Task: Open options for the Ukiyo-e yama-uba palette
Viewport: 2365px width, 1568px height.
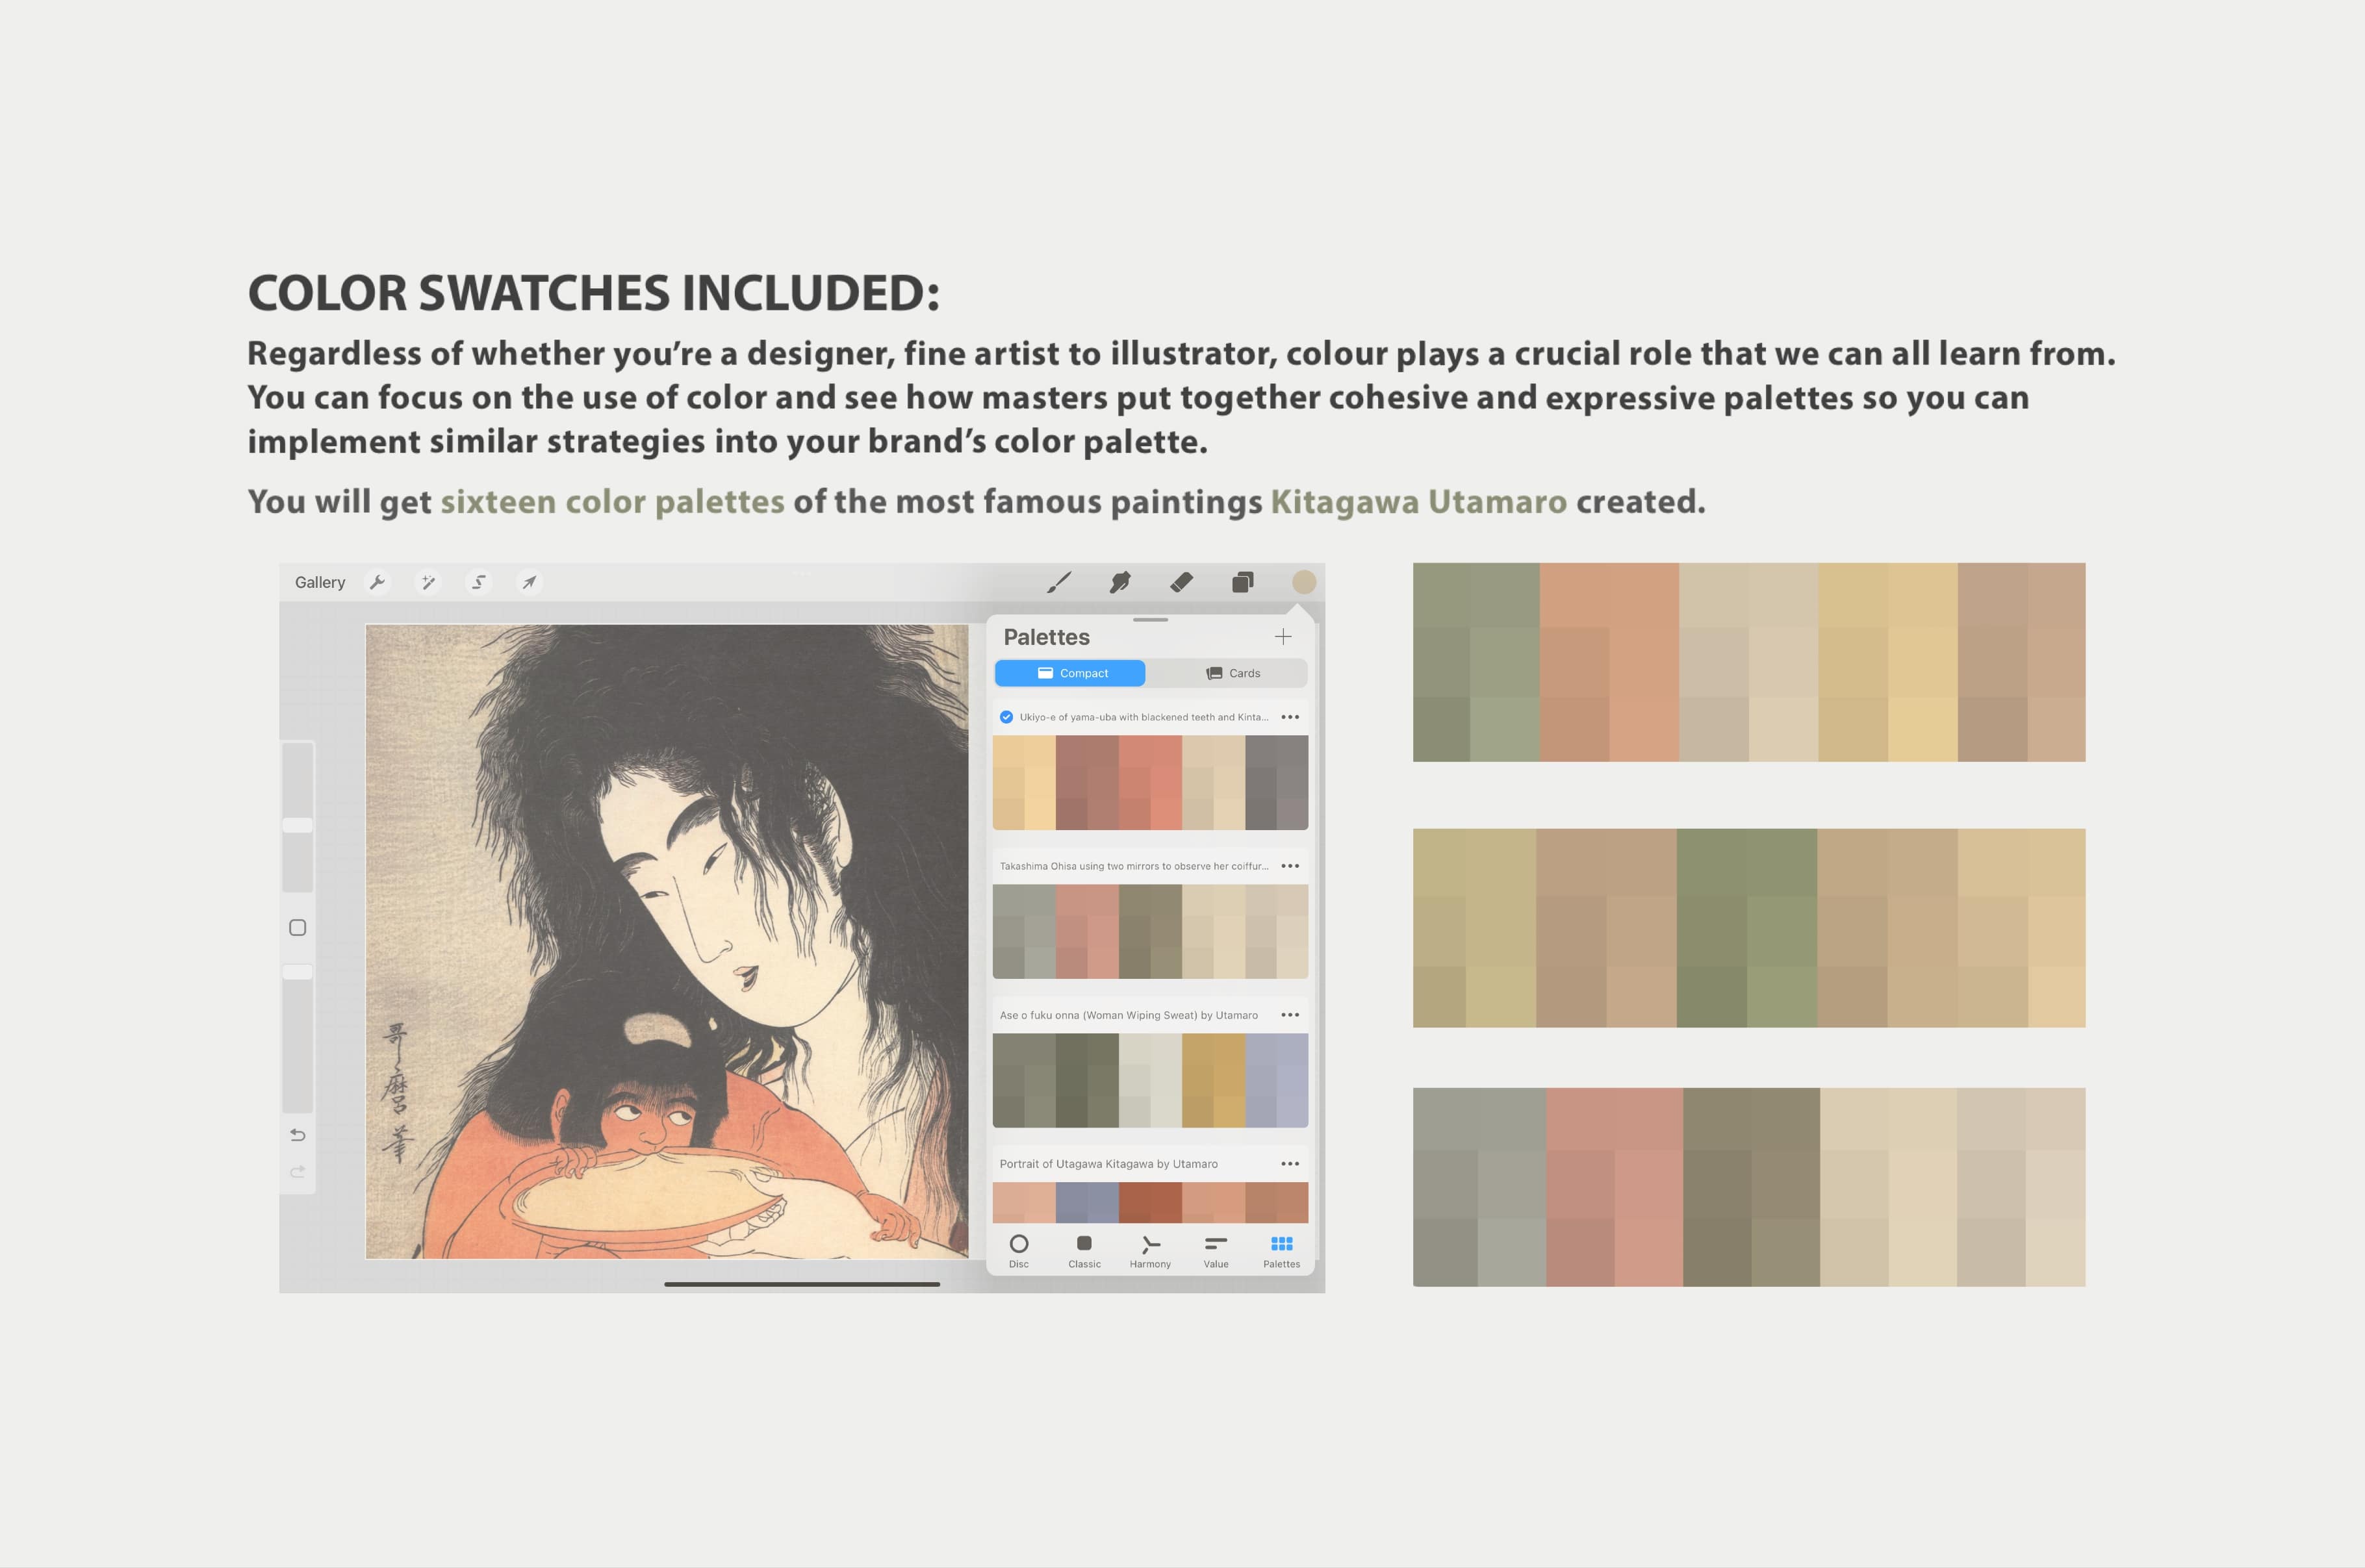Action: coord(1290,717)
